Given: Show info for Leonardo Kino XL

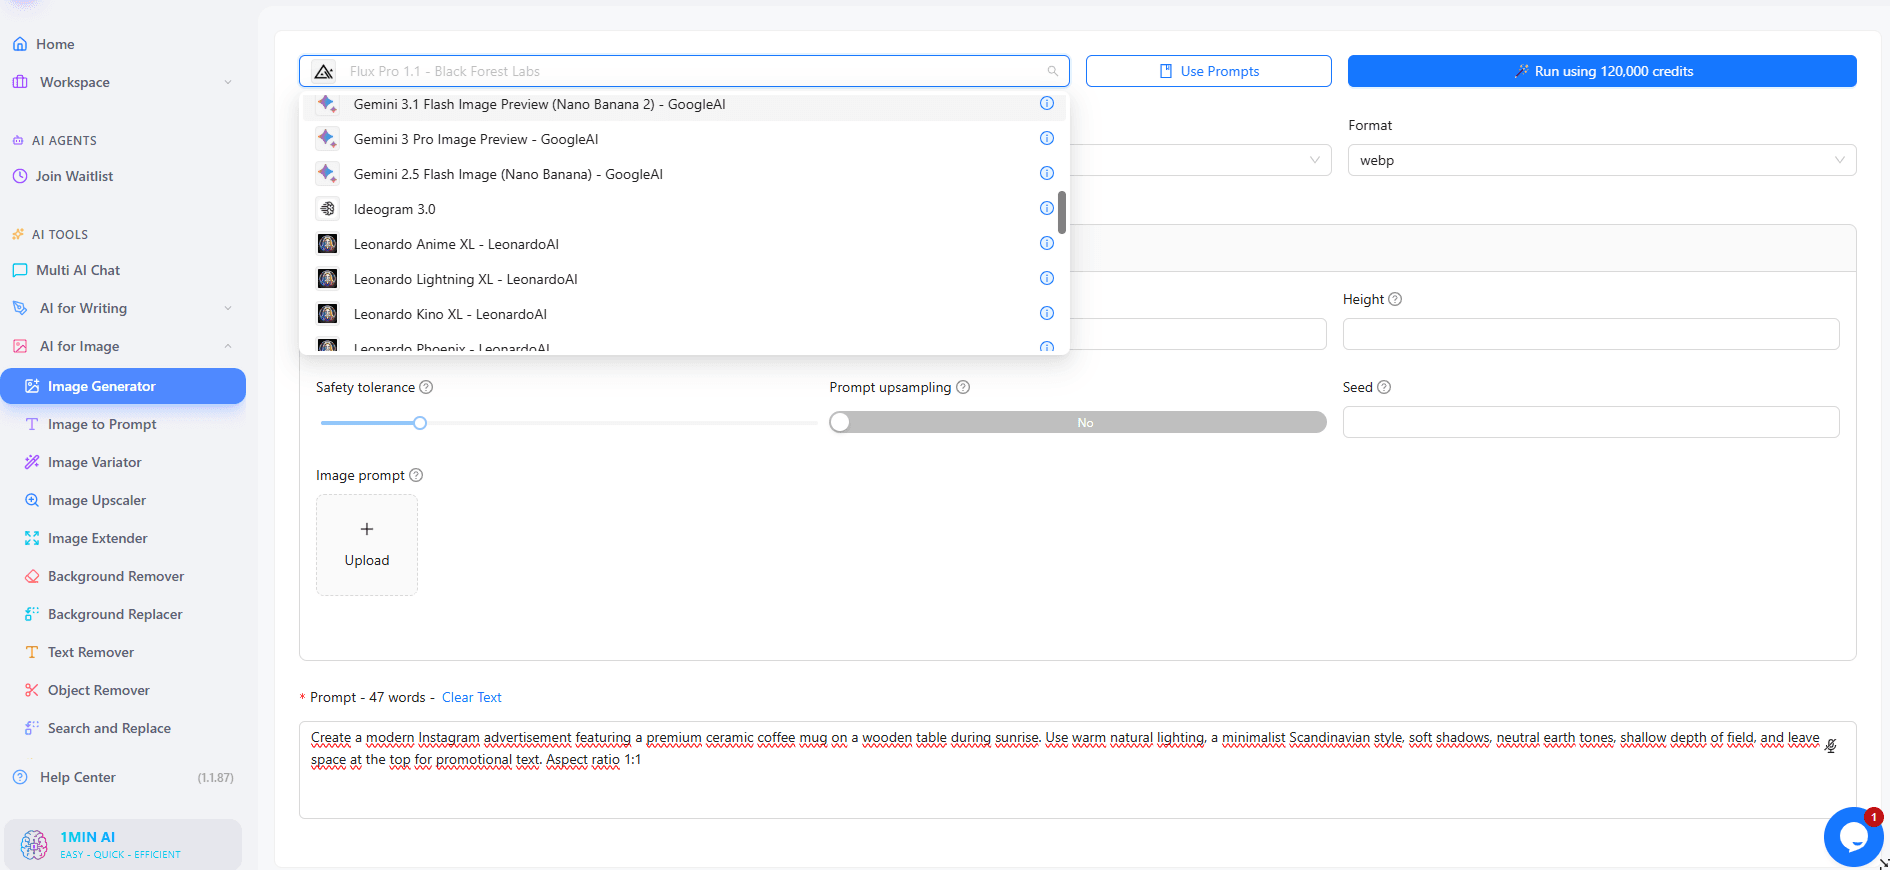Looking at the screenshot, I should pos(1047,313).
